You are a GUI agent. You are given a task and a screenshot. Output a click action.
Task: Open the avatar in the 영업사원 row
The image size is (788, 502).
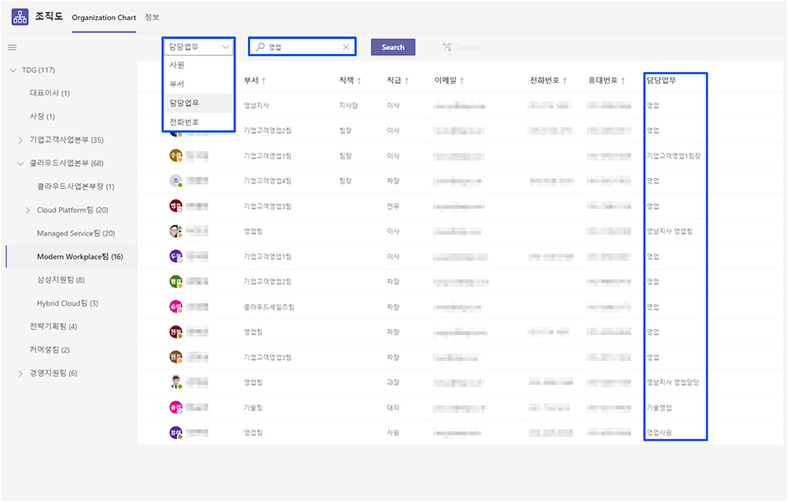(x=175, y=432)
